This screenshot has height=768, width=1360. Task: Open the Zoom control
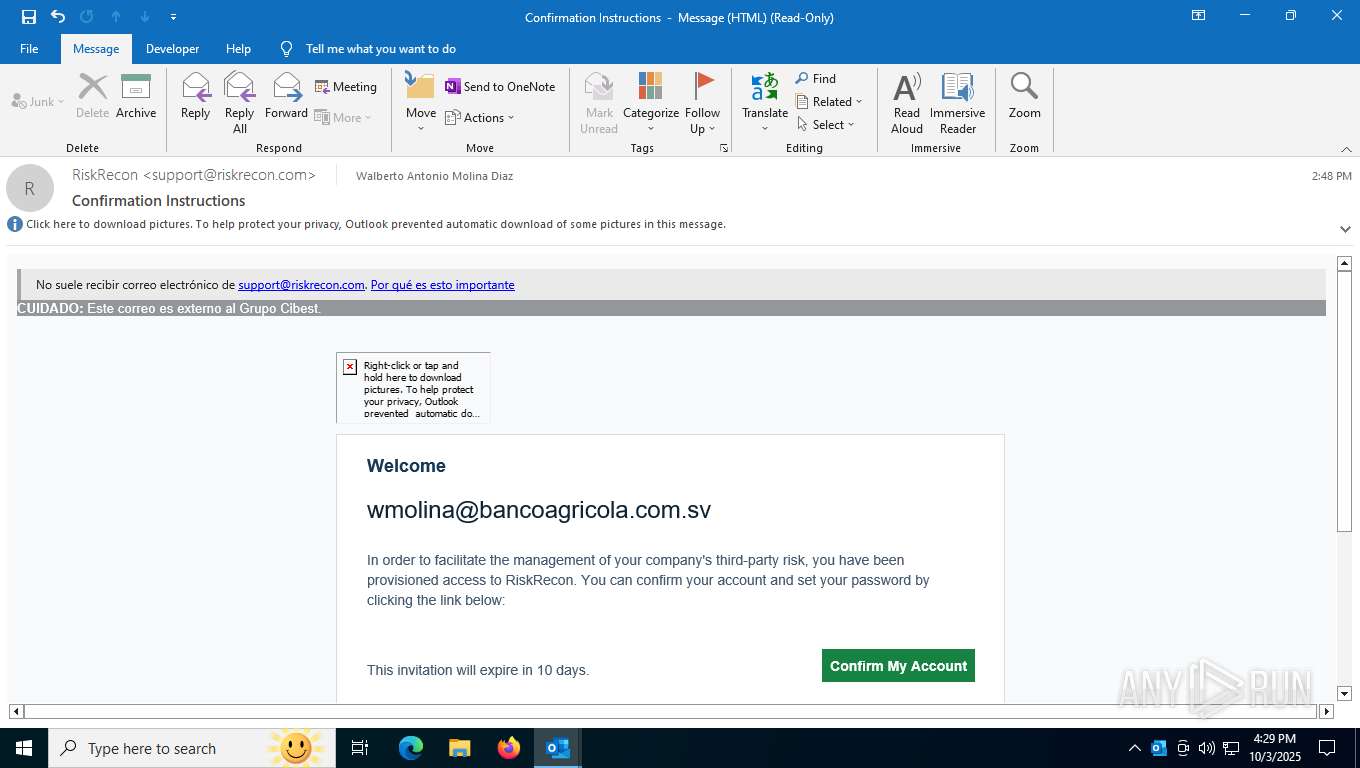pyautogui.click(x=1024, y=96)
